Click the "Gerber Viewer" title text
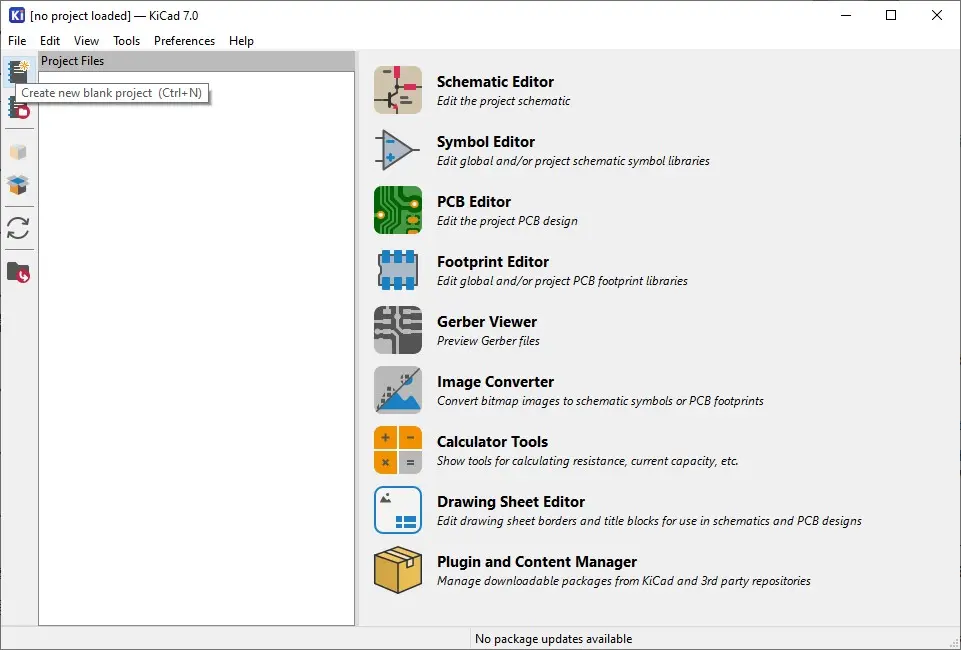The height and width of the screenshot is (650, 961). 487,322
